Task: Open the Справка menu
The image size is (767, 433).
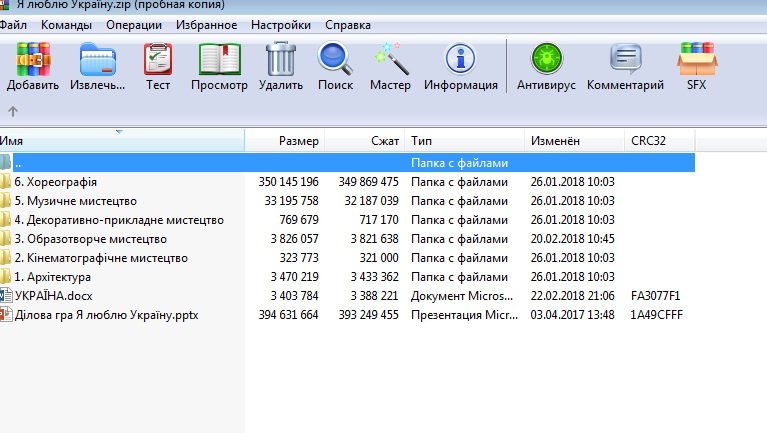Action: (x=347, y=25)
